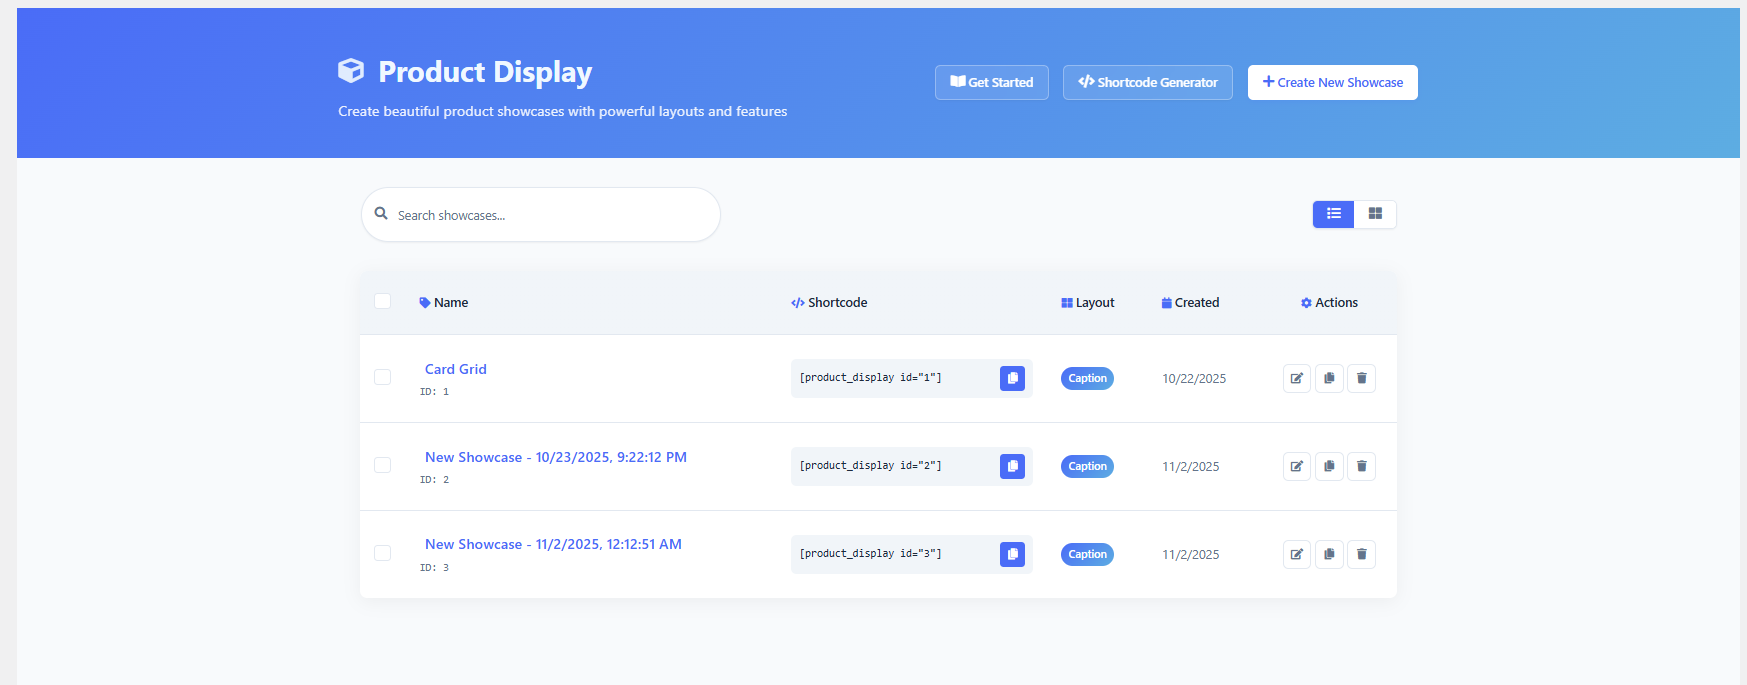Delete the showcase with ID 3
The height and width of the screenshot is (685, 1747).
1361,554
